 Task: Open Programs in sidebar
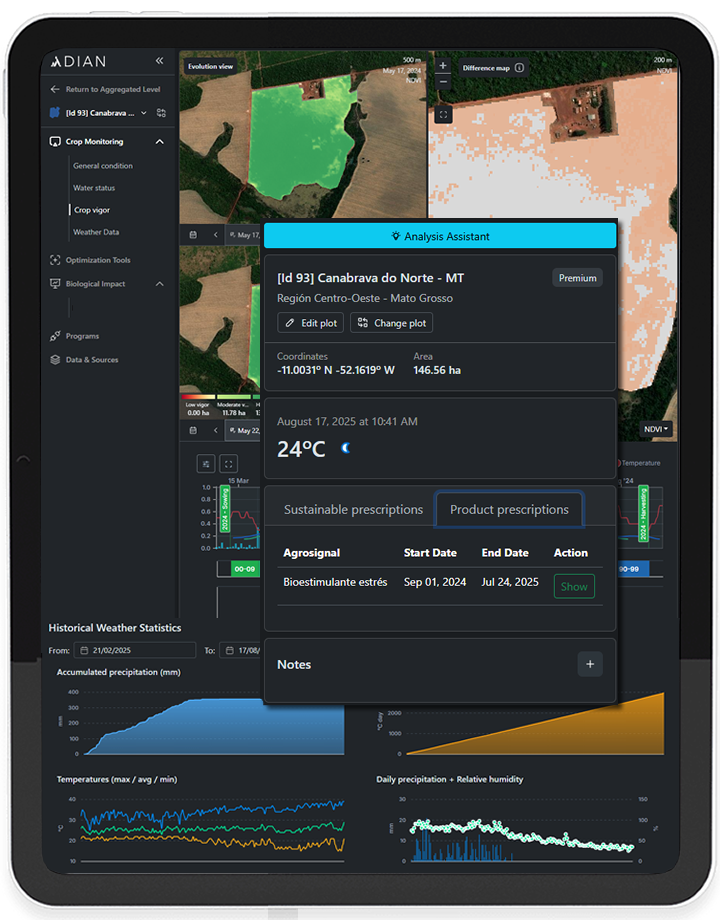pos(82,336)
